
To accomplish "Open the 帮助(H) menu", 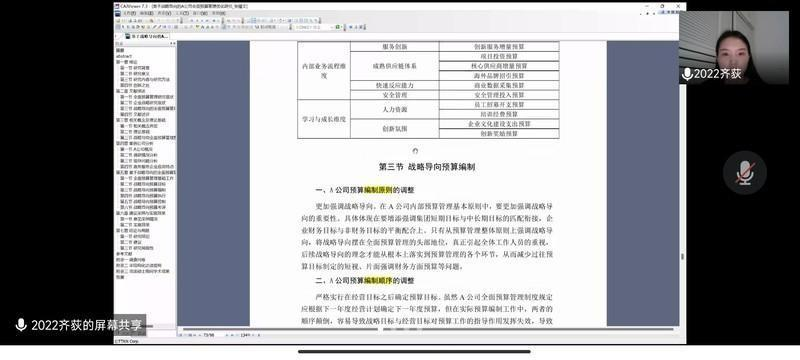I will click(218, 13).
